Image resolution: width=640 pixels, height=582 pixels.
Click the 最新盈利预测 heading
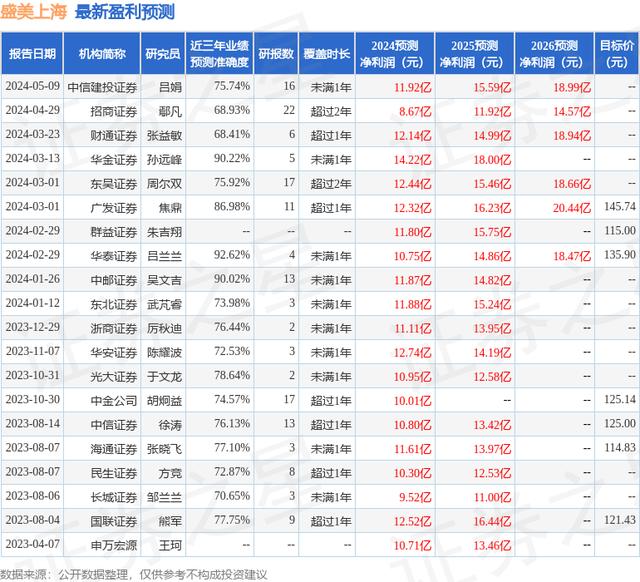click(124, 12)
